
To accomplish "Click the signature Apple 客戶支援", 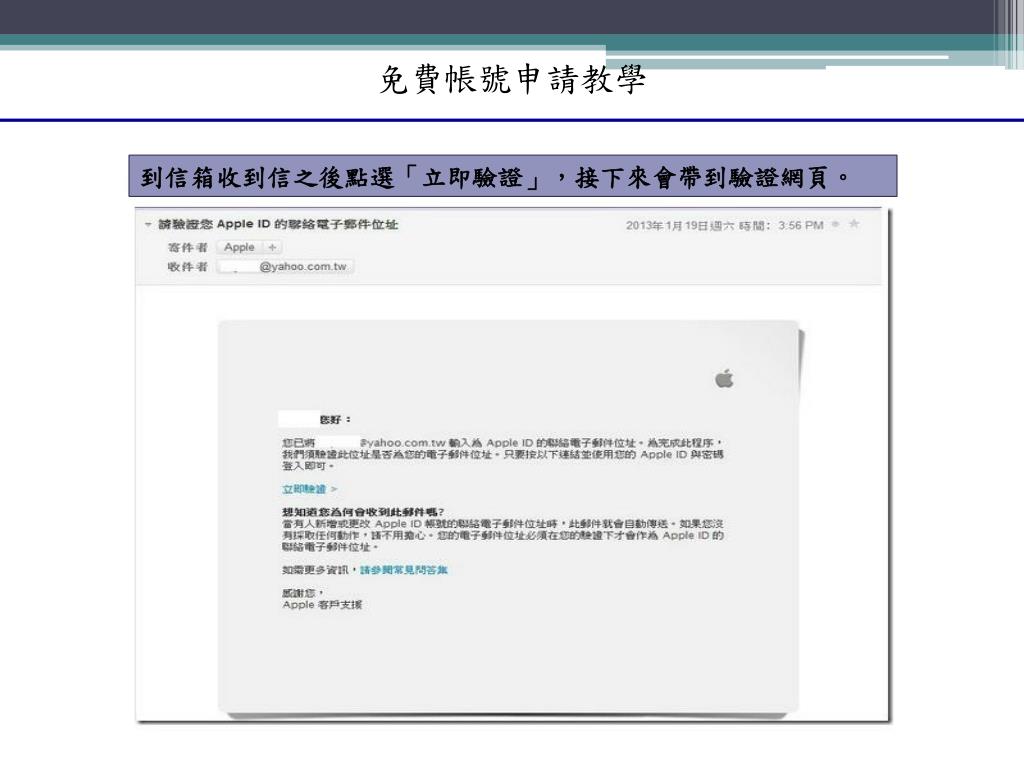I will 322,605.
